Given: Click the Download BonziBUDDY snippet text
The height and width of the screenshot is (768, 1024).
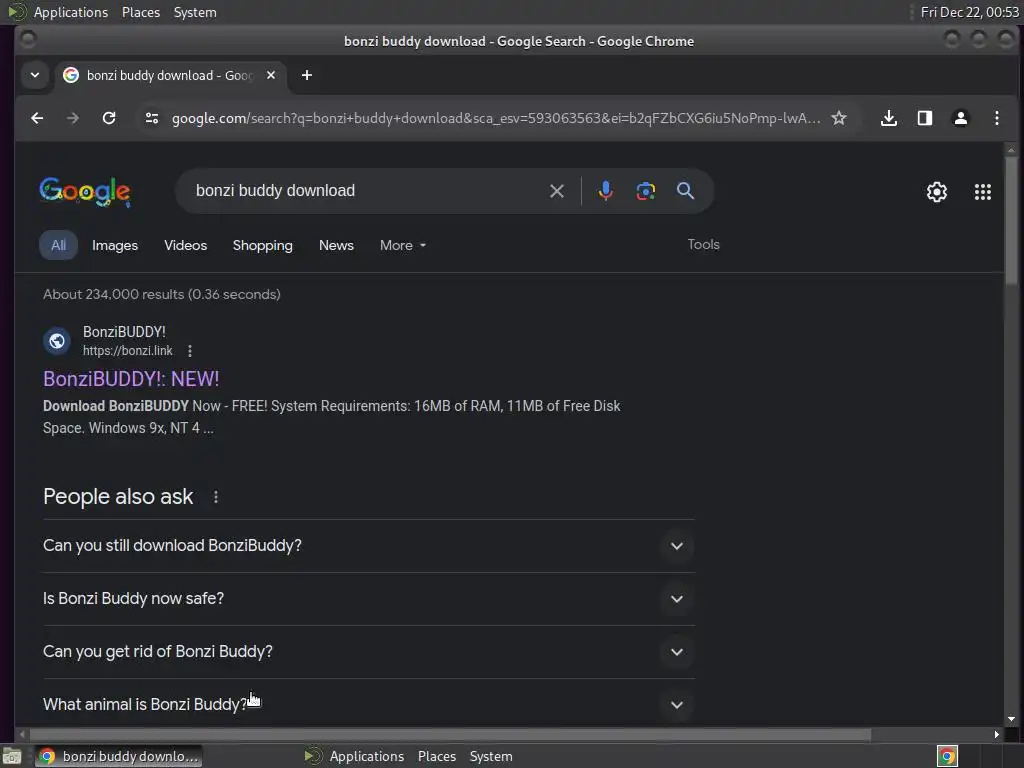Looking at the screenshot, I should point(332,417).
